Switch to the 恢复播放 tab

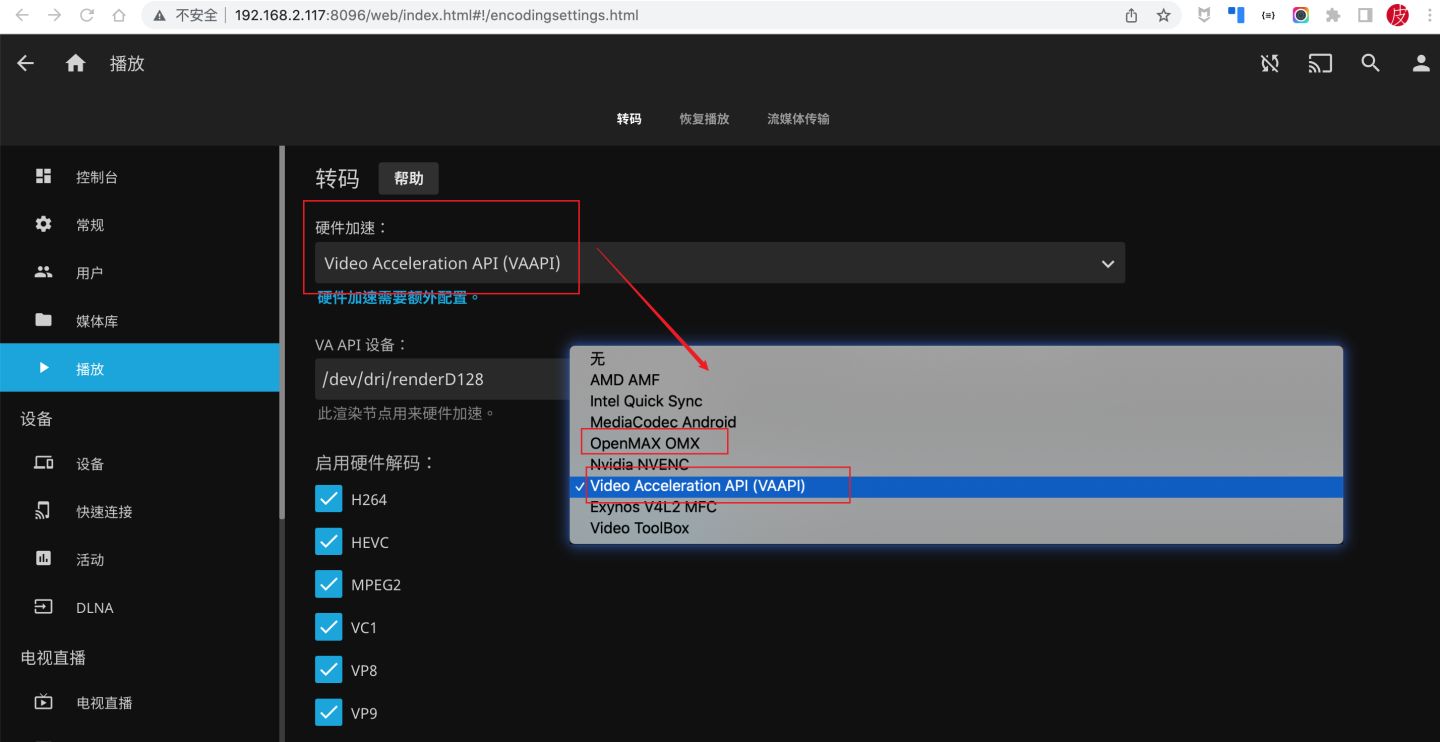click(x=703, y=118)
